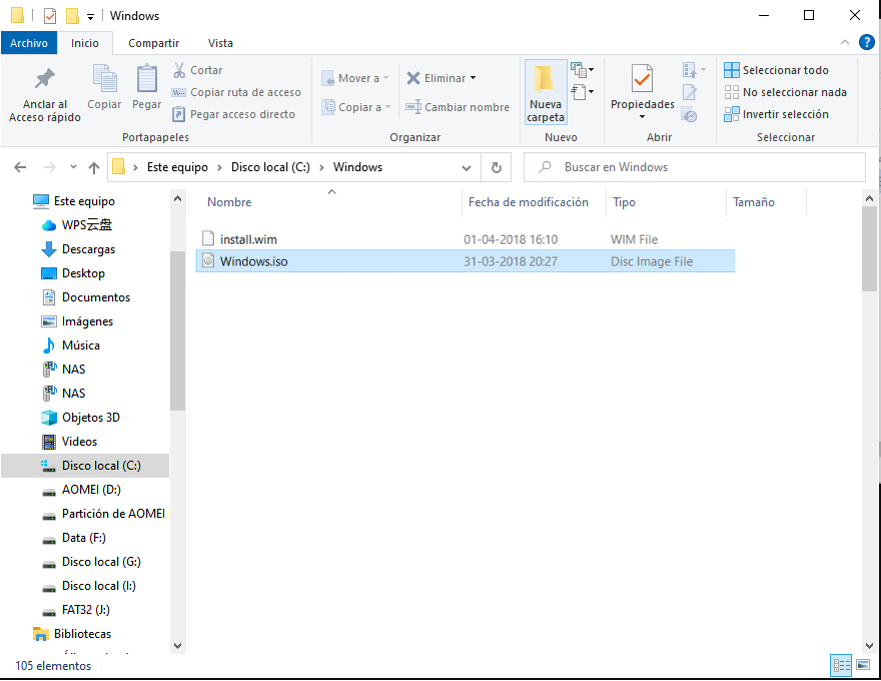Click the Pegar icon

pyautogui.click(x=146, y=90)
